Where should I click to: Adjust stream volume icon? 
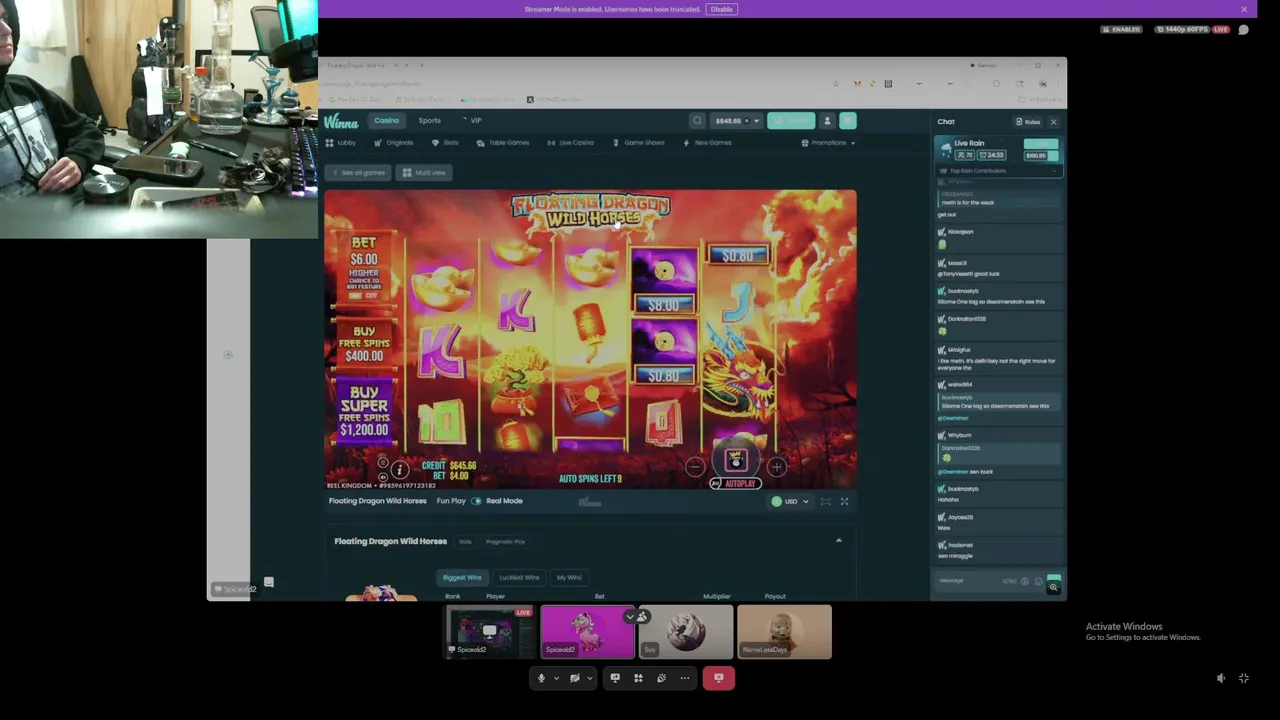1221,678
